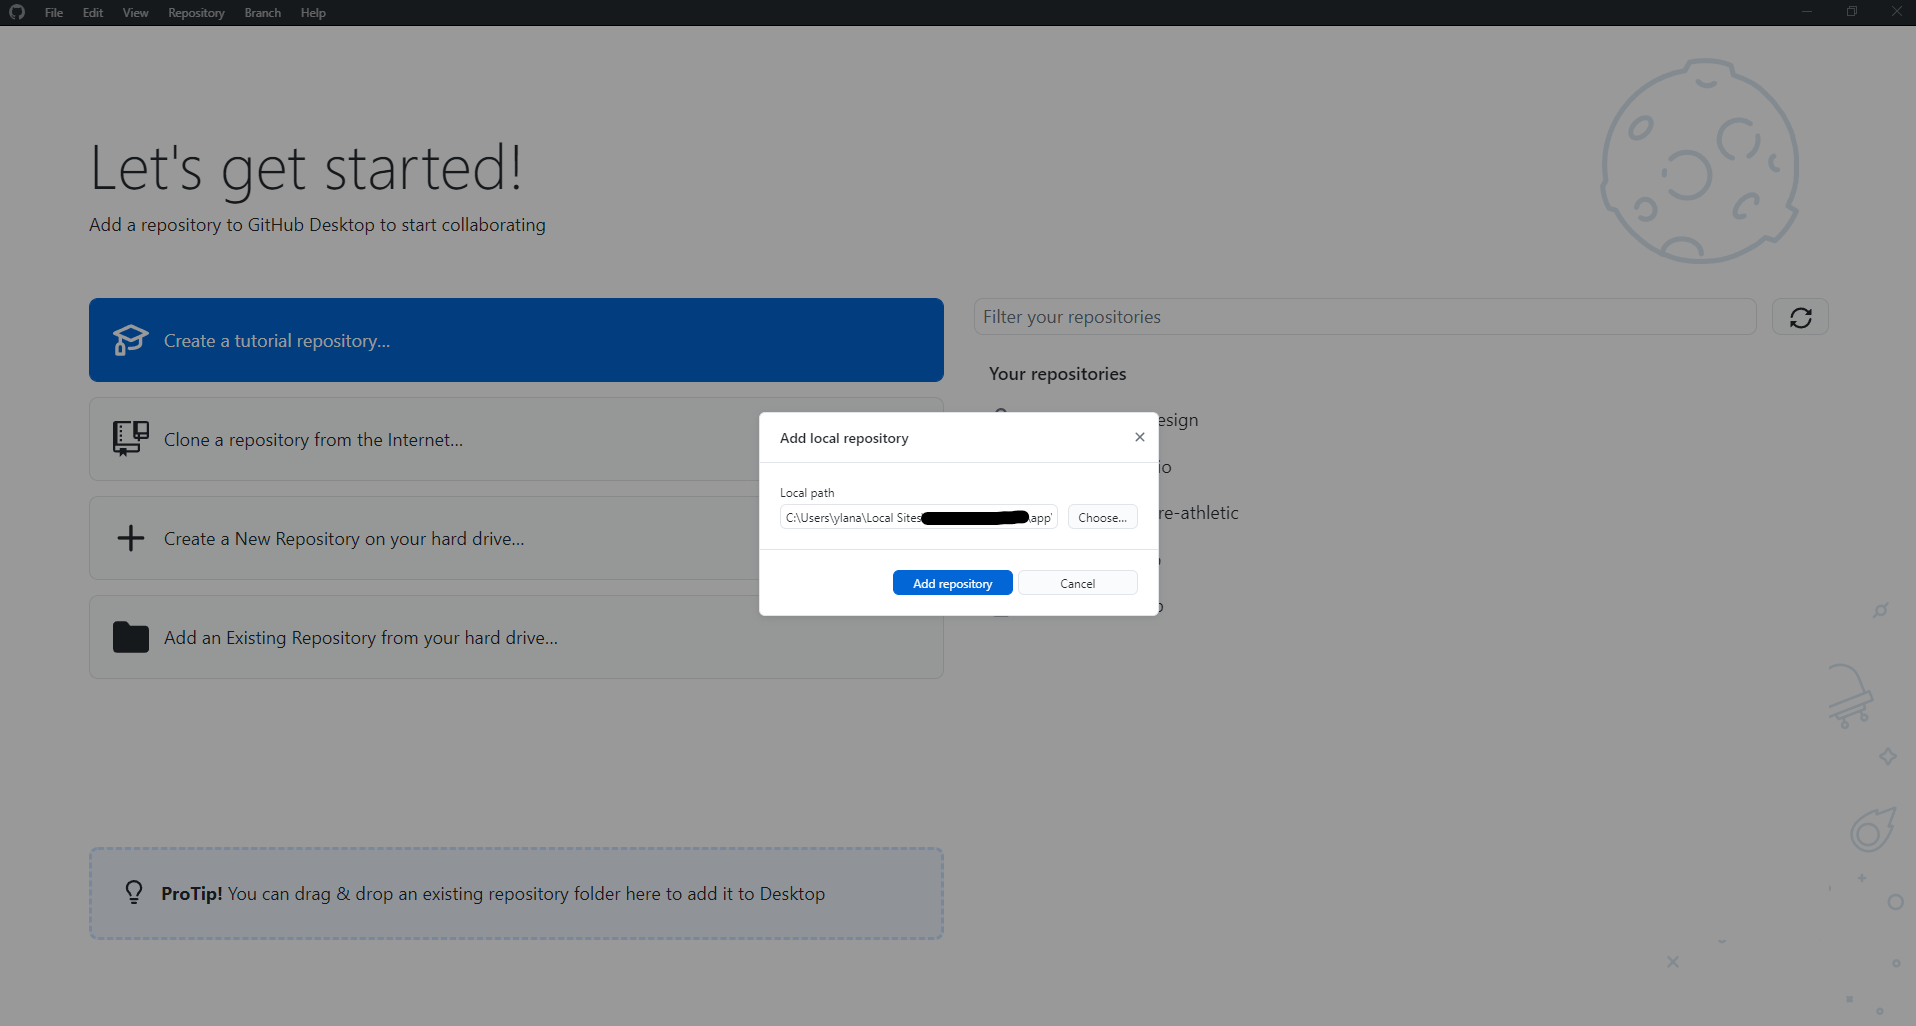Click the graduation cap tutorial icon
The width and height of the screenshot is (1916, 1026).
130,340
